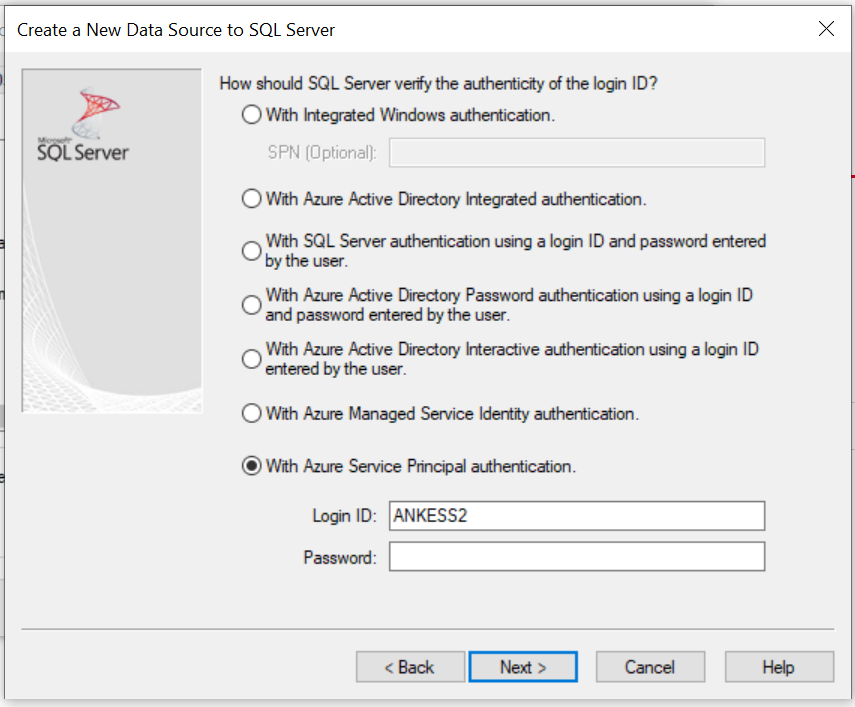
Task: Click the dialog title bar text
Action: pos(176,30)
